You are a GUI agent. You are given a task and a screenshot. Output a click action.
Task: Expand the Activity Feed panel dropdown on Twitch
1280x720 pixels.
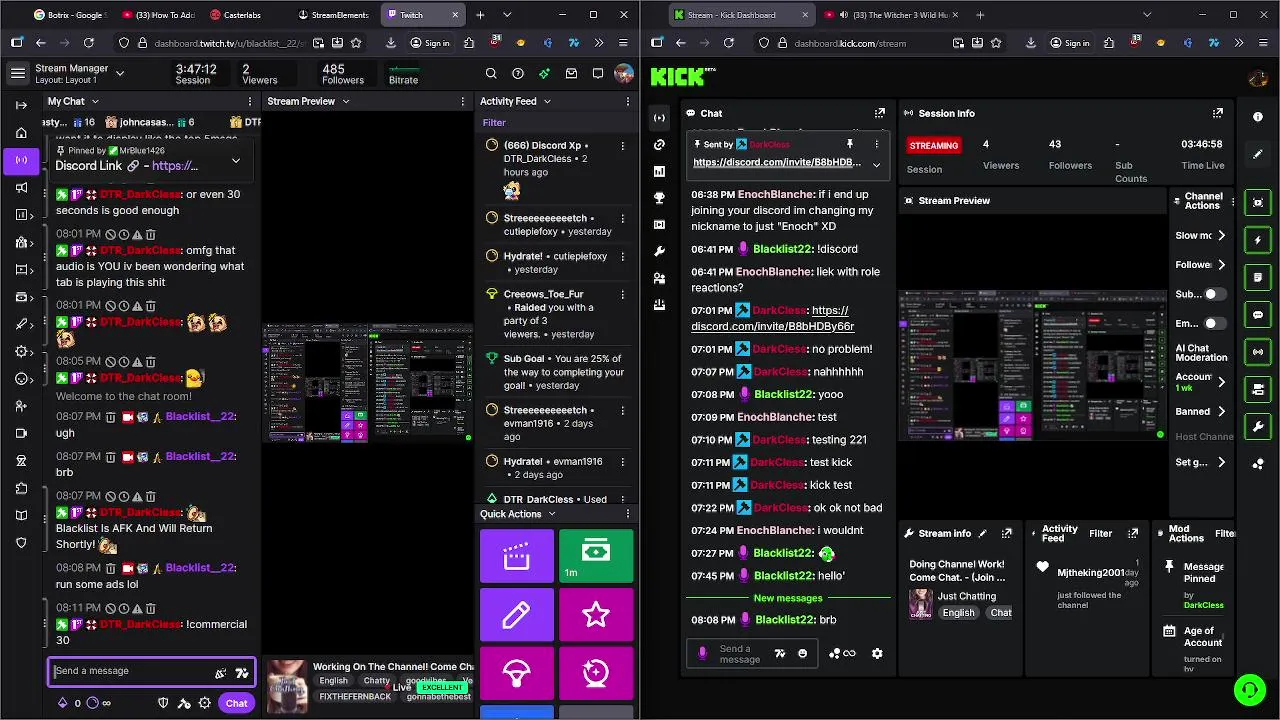(547, 101)
